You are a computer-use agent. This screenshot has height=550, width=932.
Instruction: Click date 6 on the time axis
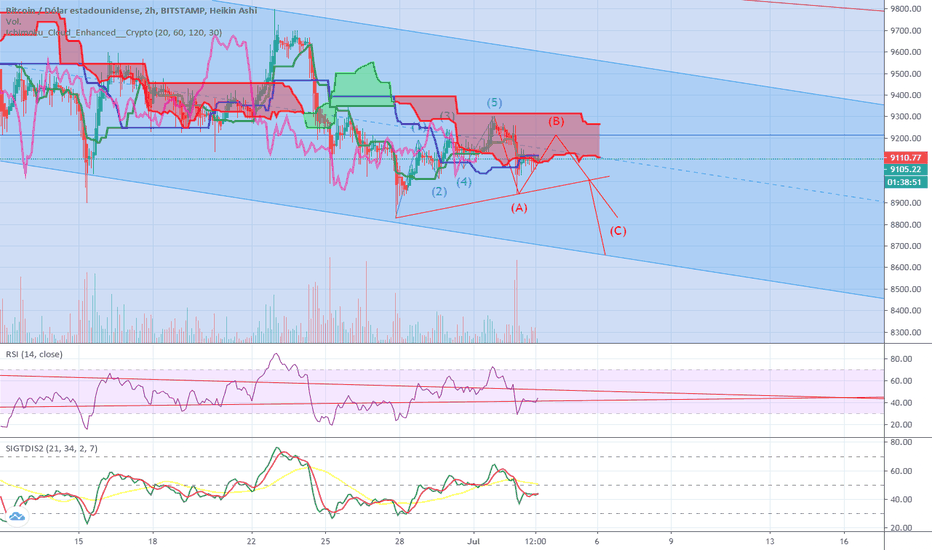597,541
